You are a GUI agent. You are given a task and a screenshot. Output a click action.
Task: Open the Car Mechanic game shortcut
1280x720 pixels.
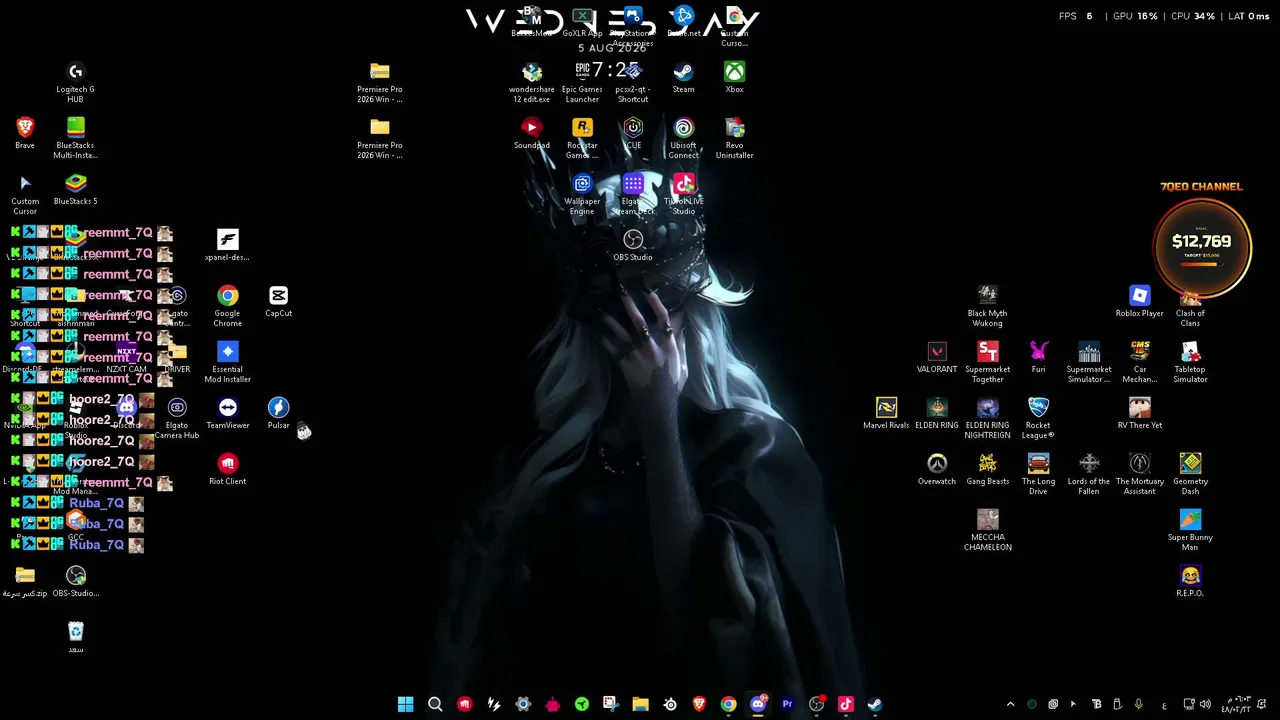pos(1139,352)
